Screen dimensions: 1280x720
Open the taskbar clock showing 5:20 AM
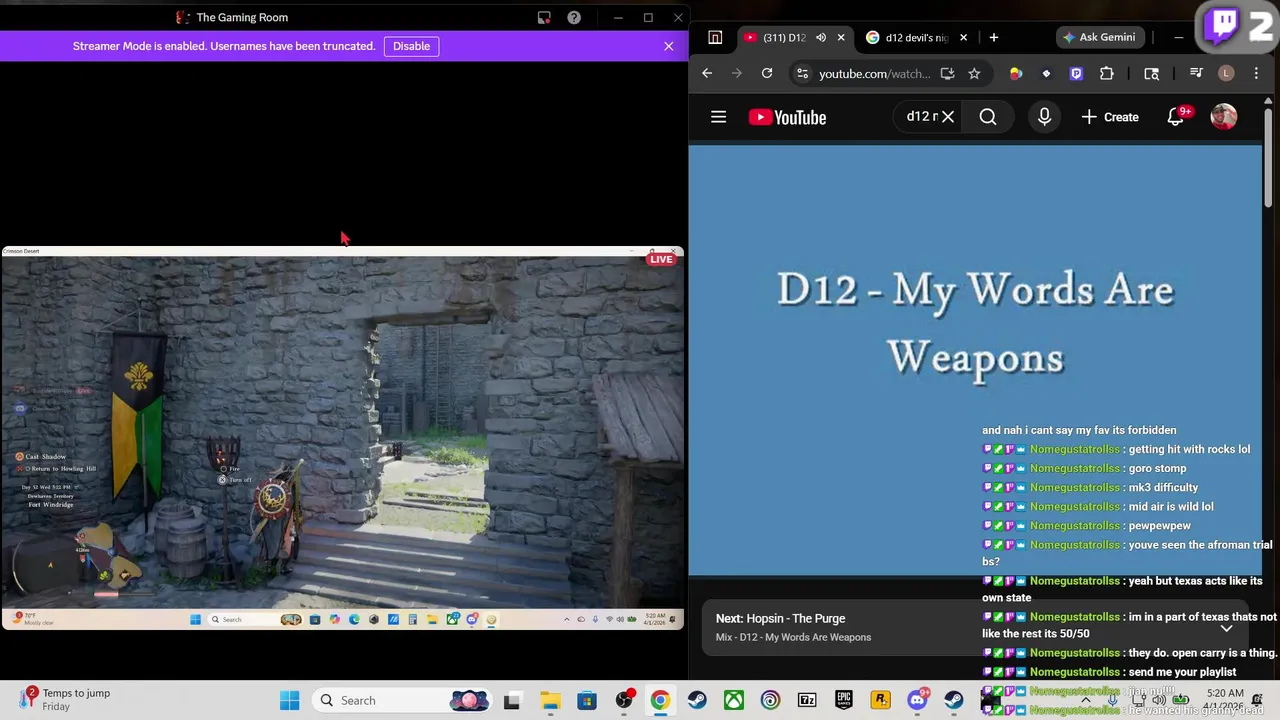[x=1225, y=700]
